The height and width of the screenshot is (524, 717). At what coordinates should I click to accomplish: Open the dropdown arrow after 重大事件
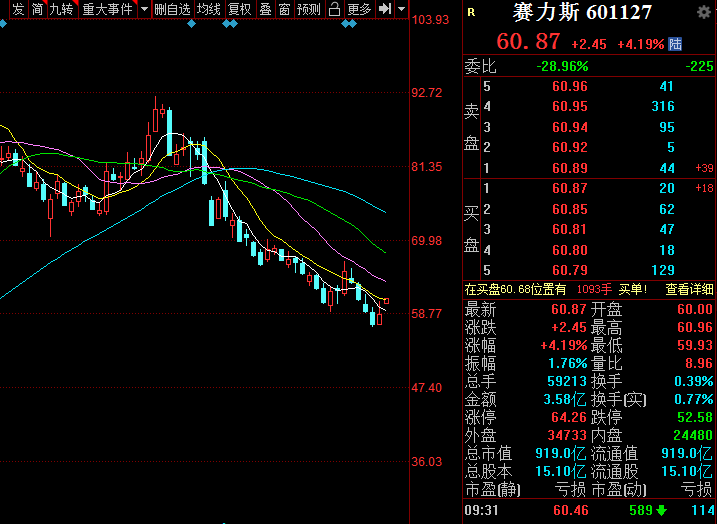click(144, 9)
